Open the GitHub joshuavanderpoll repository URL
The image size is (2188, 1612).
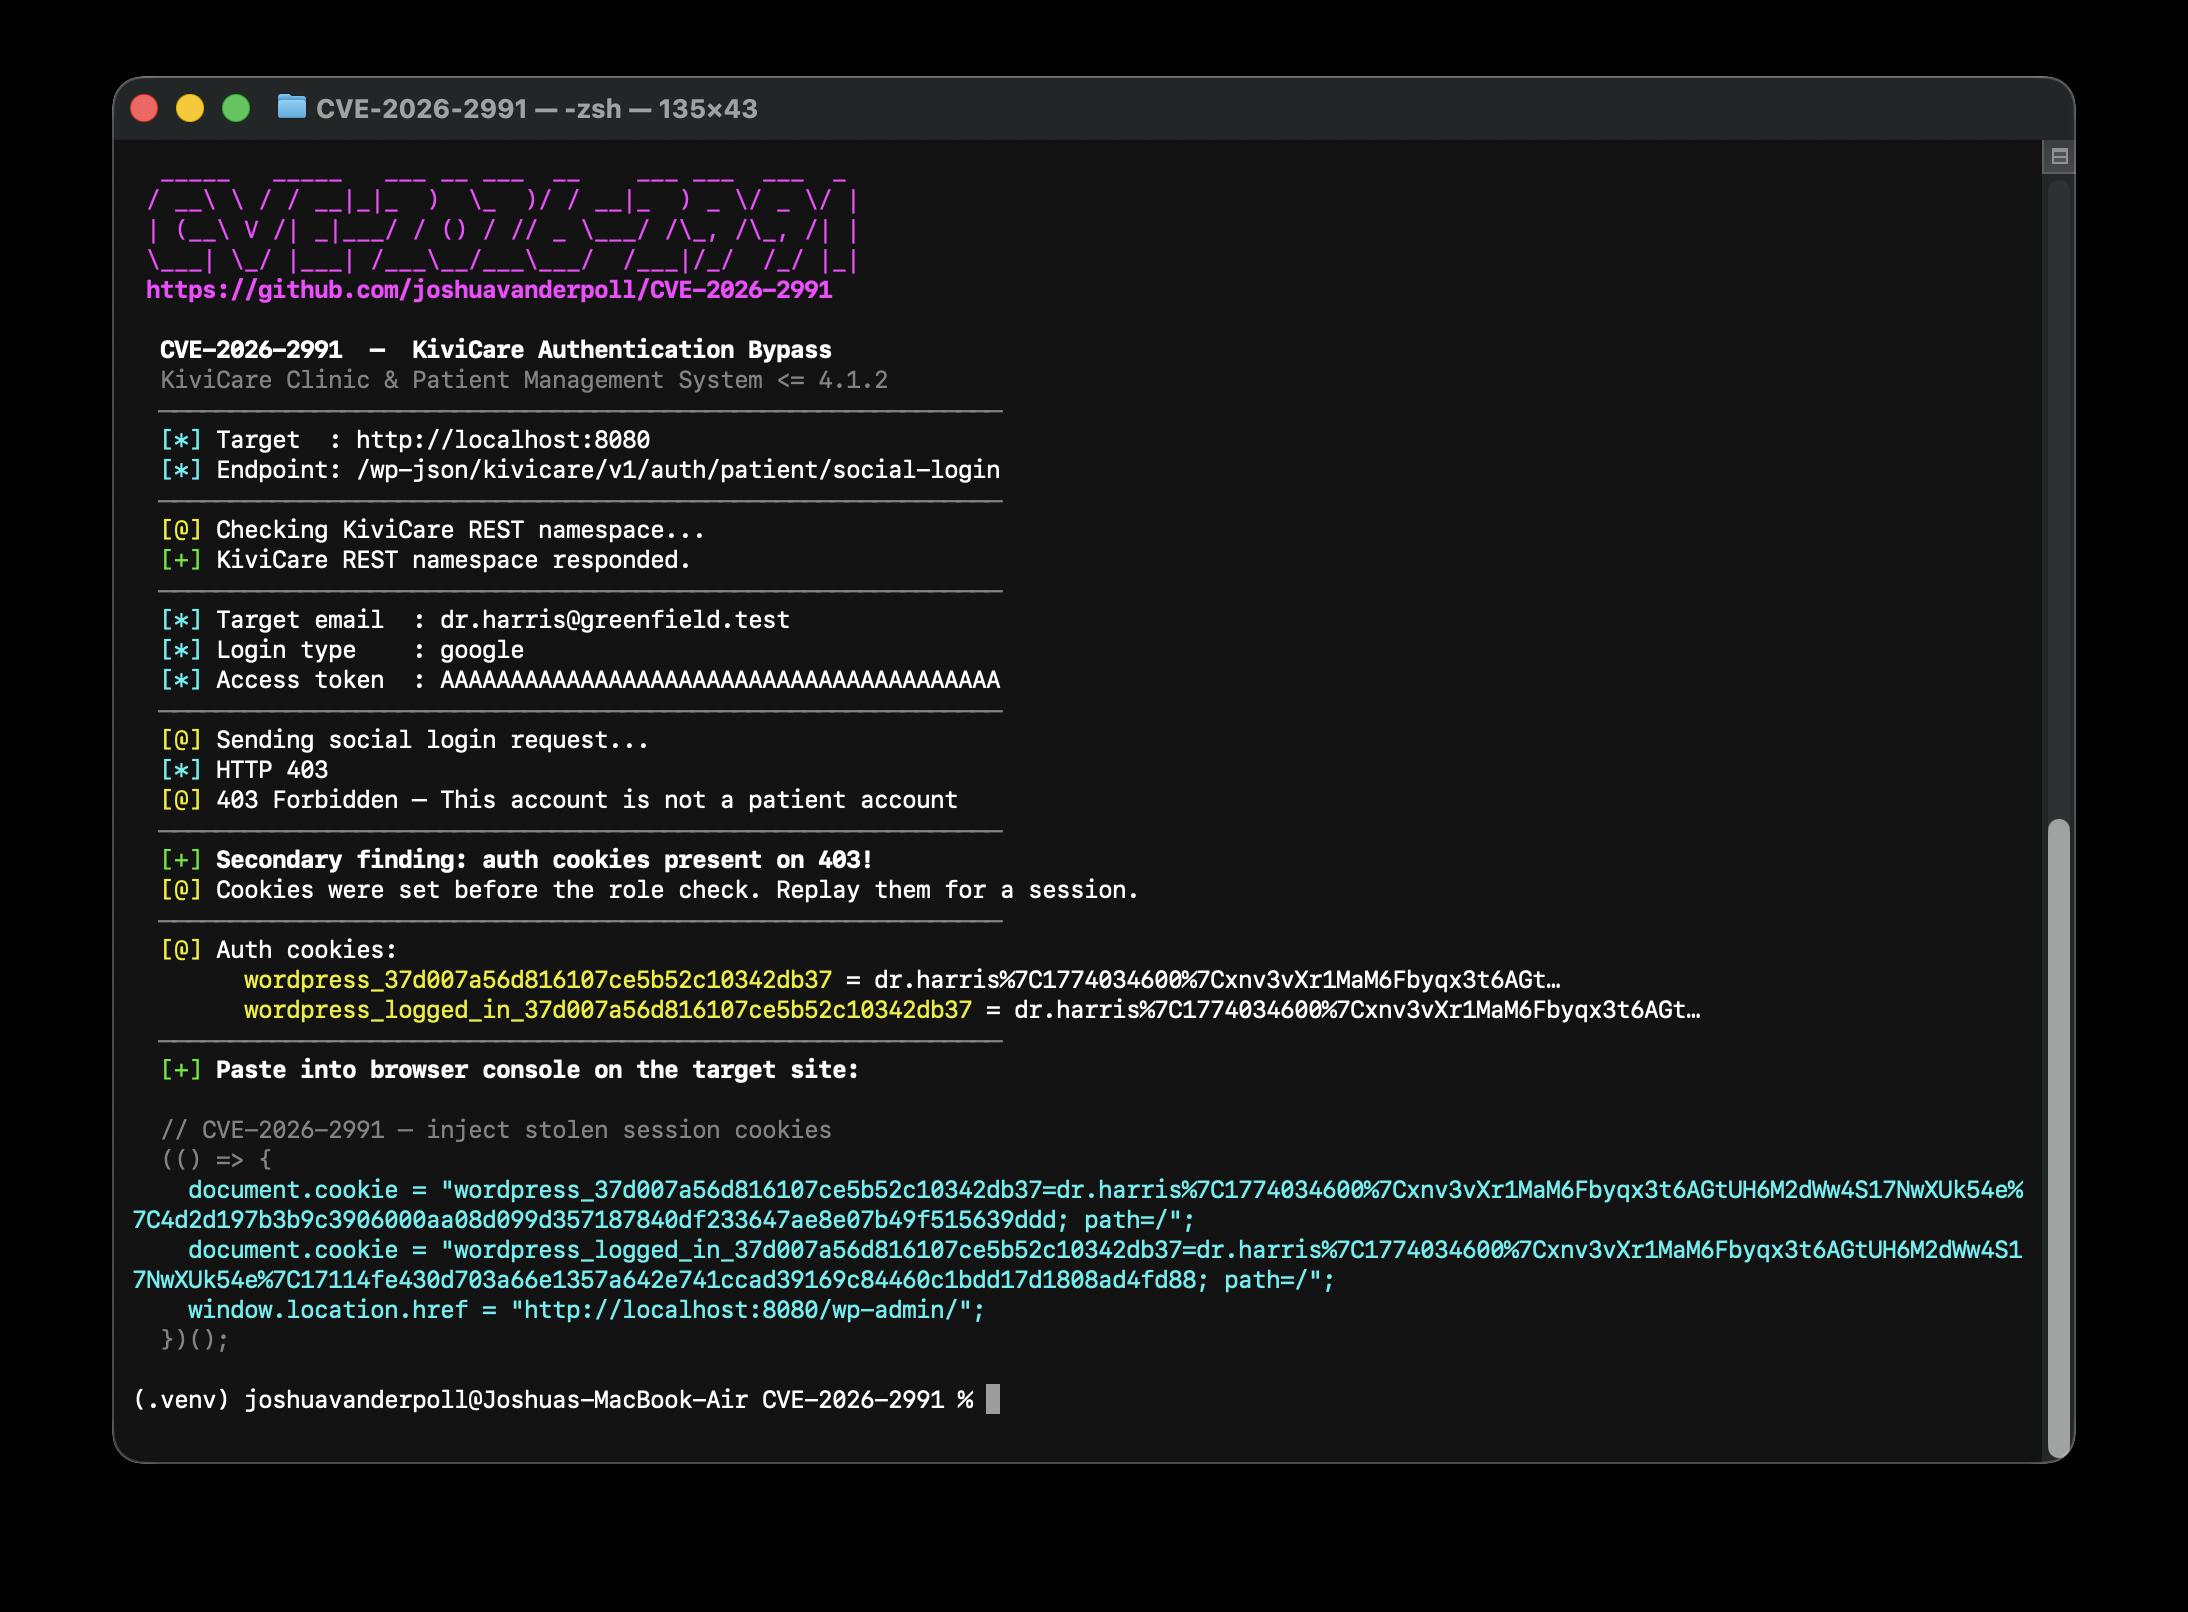click(x=489, y=290)
